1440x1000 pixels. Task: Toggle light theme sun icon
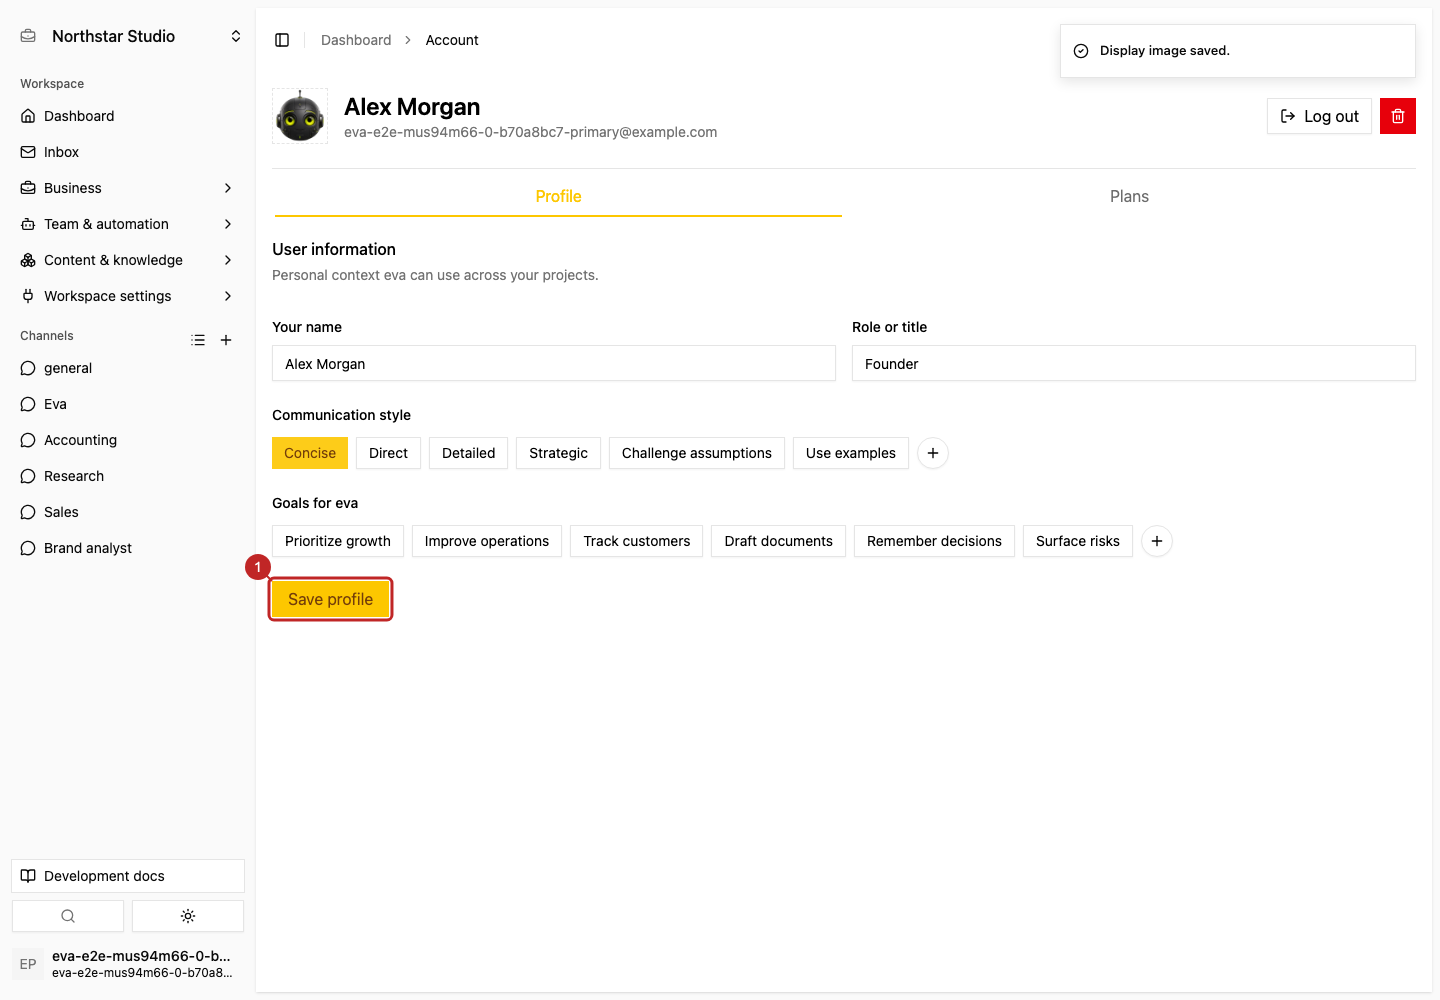click(188, 916)
